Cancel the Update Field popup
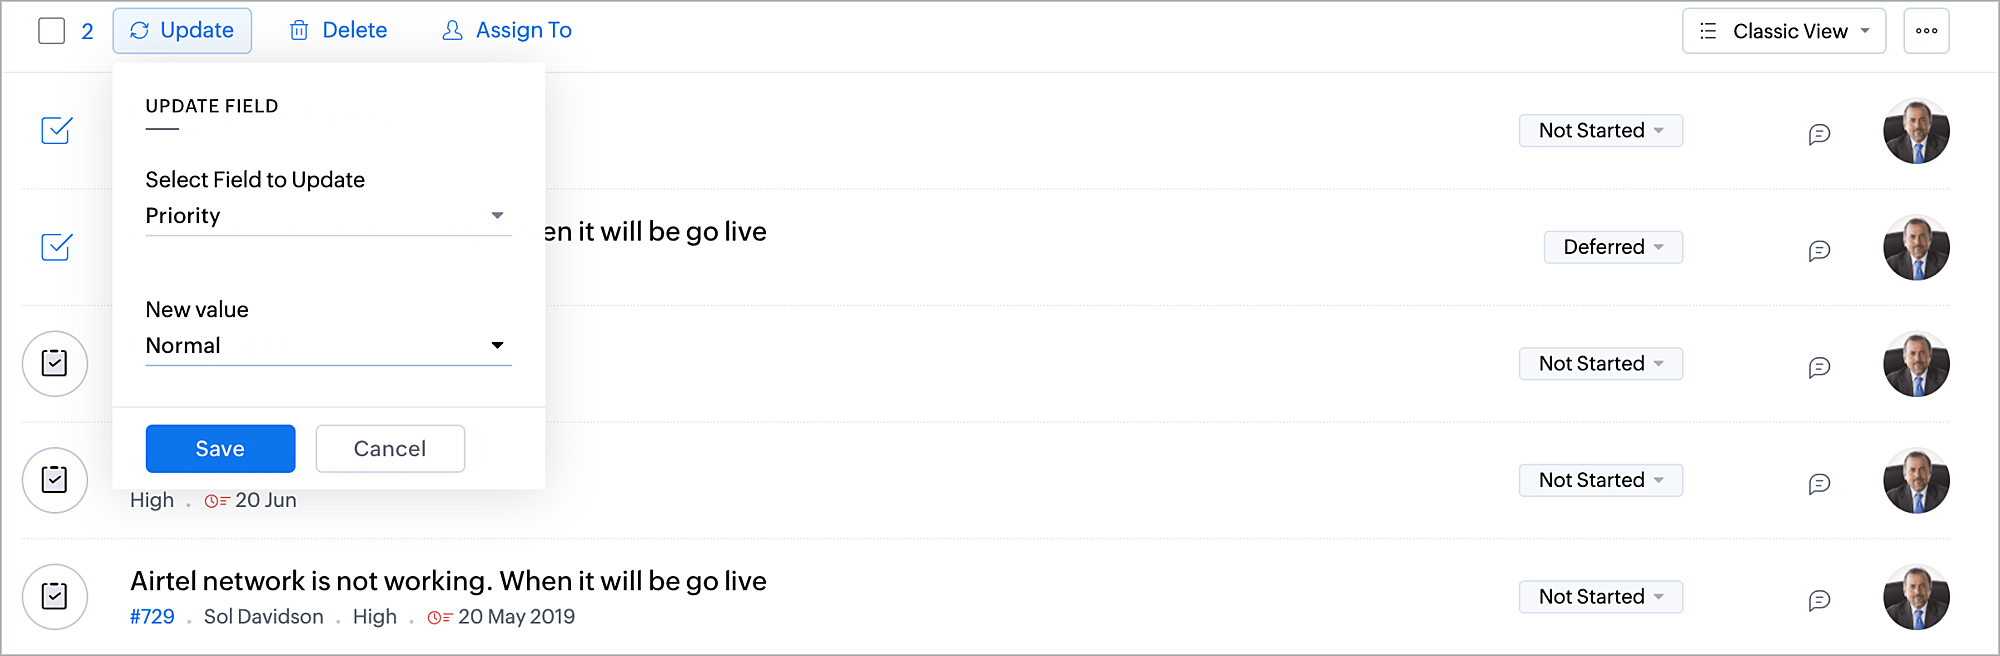Image resolution: width=2000 pixels, height=656 pixels. pyautogui.click(x=390, y=449)
